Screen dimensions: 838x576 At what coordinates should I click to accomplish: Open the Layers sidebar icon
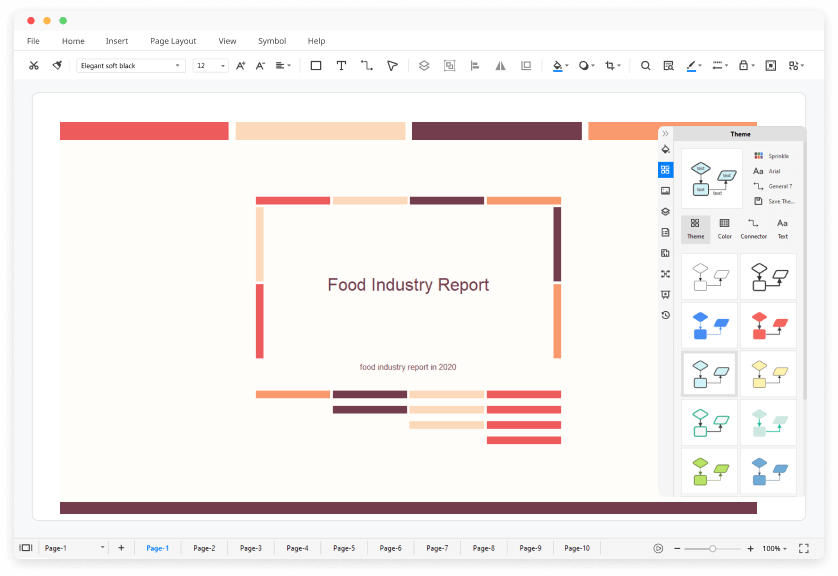(x=665, y=212)
